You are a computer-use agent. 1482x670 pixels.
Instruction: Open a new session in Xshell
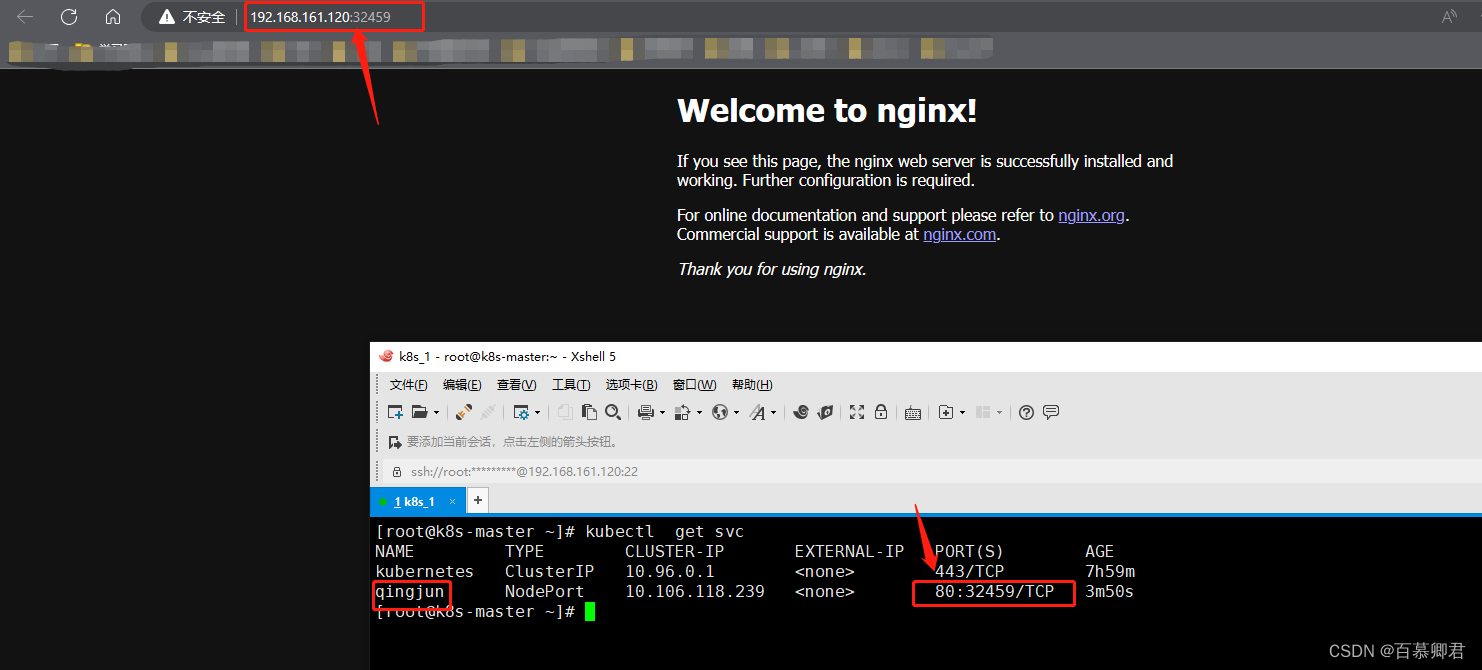point(395,412)
